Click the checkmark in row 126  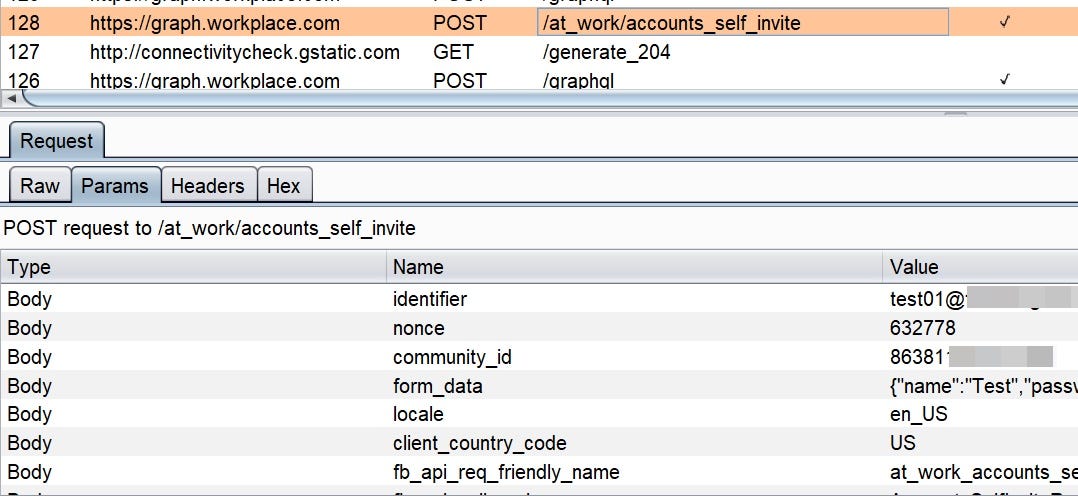click(x=1004, y=80)
